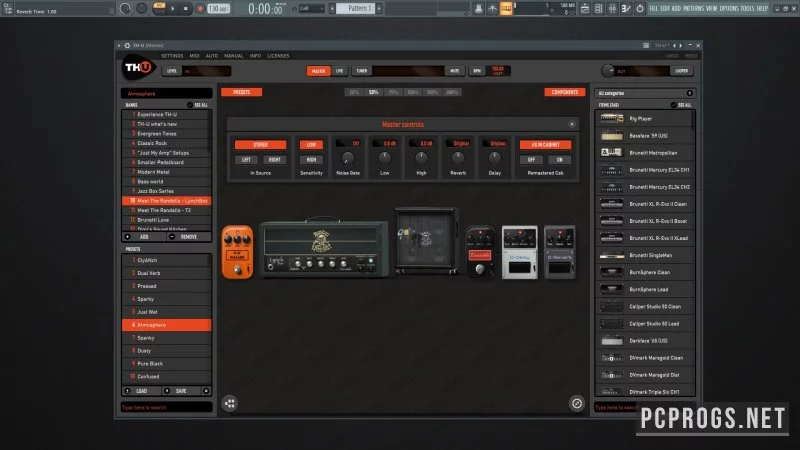Click the Reverb knob in Master controls

click(x=458, y=159)
